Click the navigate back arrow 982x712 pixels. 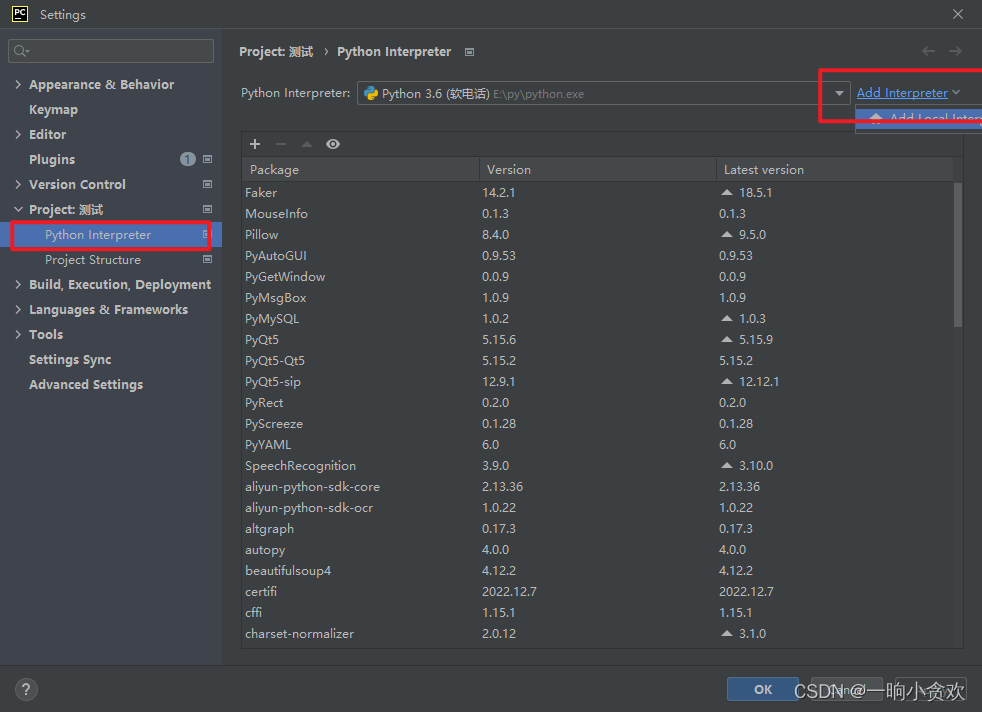(928, 51)
